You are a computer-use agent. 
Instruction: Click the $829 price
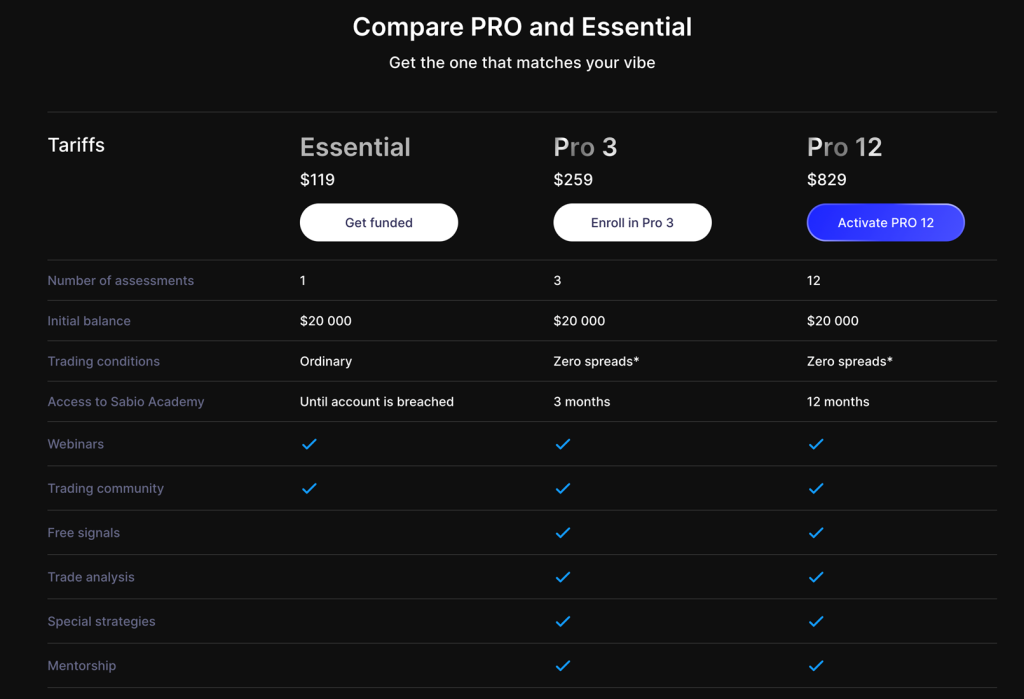tap(827, 180)
